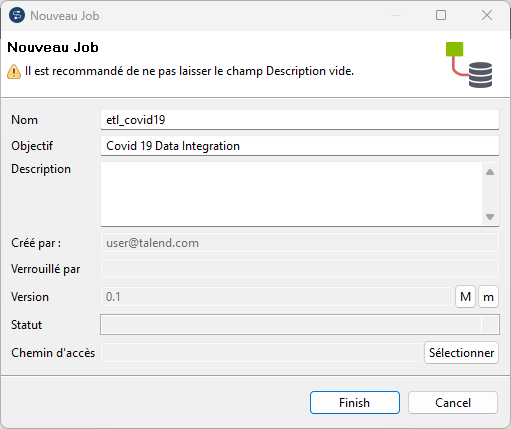Click the Verrouillé par field
Viewport: 511px width, 429px height.
click(300, 269)
